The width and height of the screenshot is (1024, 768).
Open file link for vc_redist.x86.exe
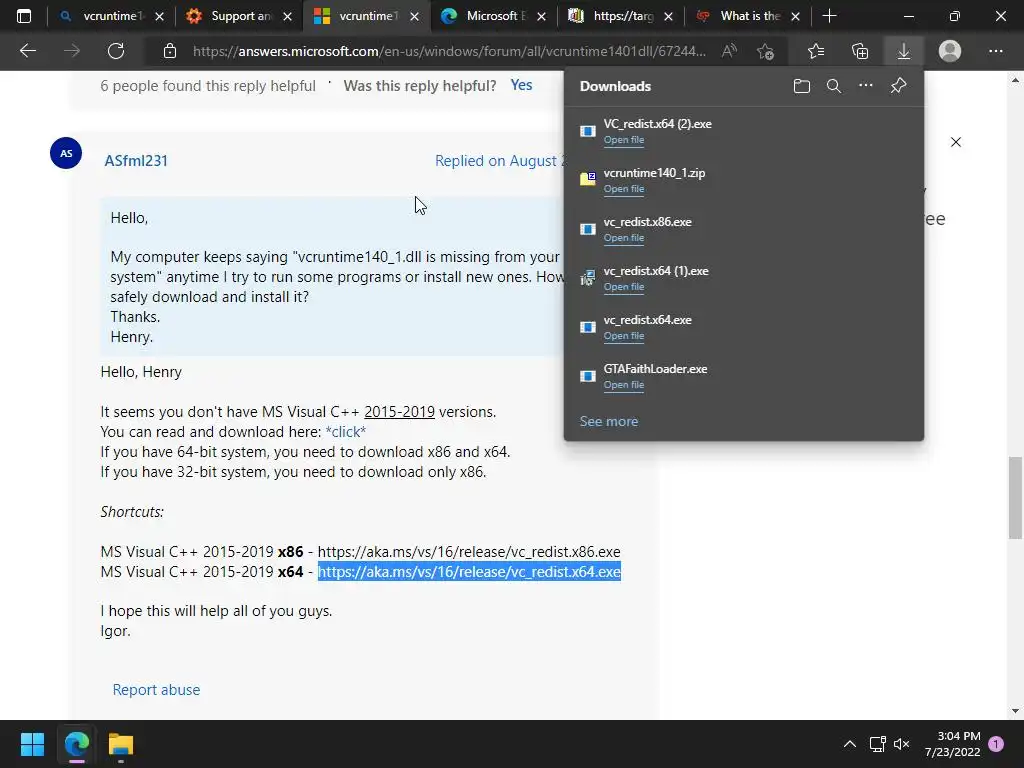(624, 238)
